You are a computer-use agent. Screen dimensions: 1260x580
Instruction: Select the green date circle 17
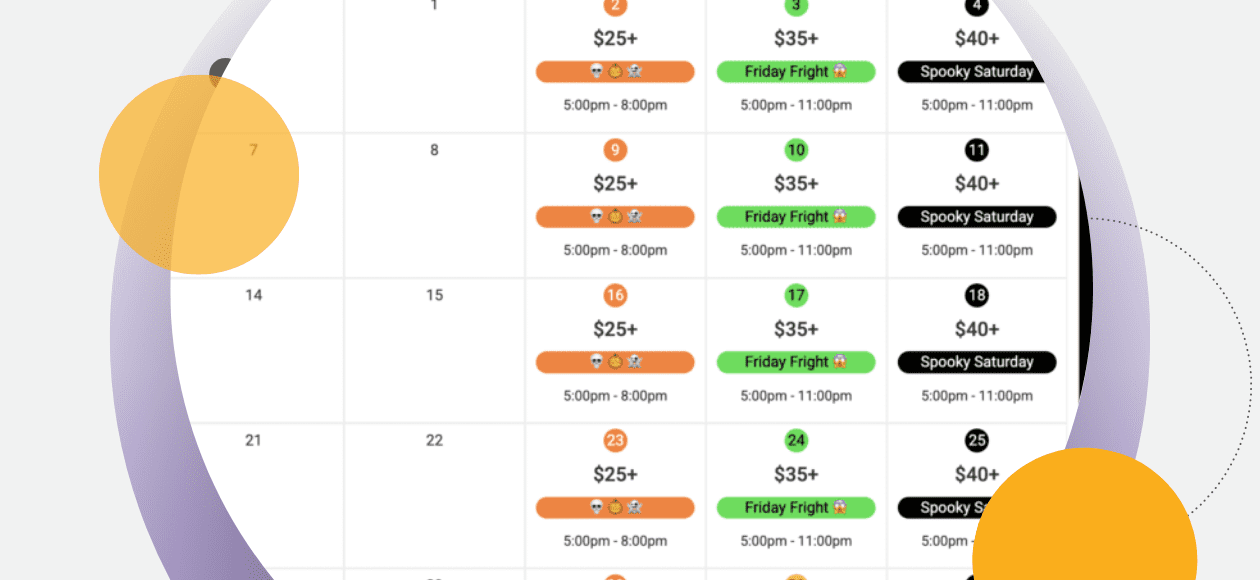point(796,296)
